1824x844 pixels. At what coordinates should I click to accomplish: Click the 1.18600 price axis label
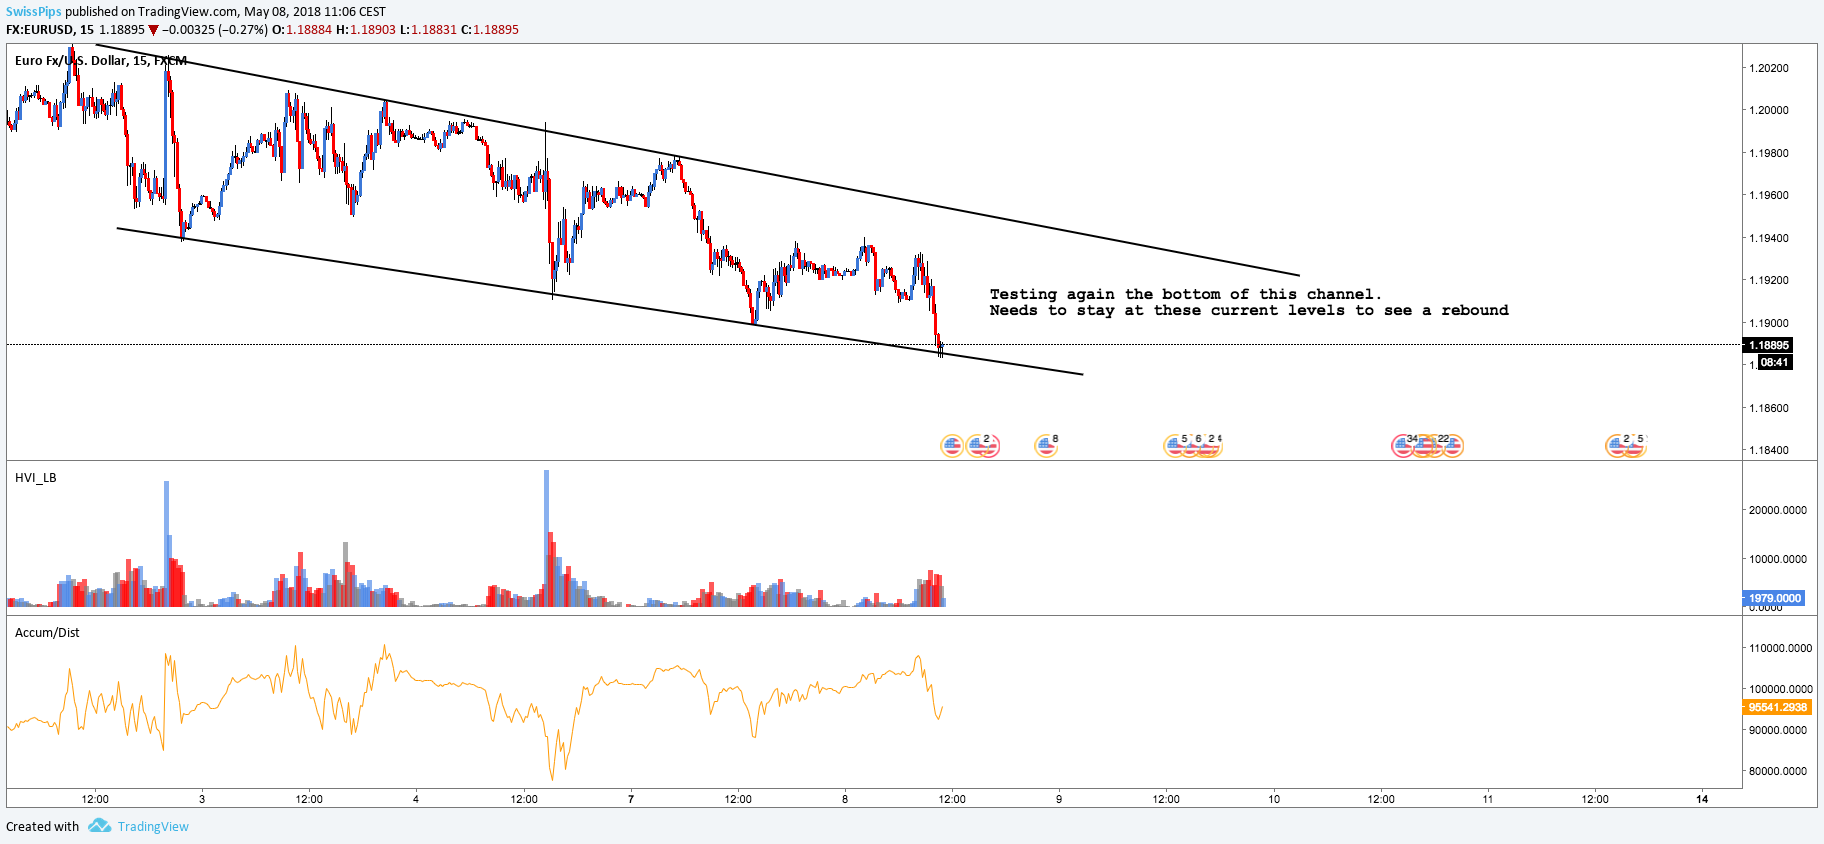1768,408
